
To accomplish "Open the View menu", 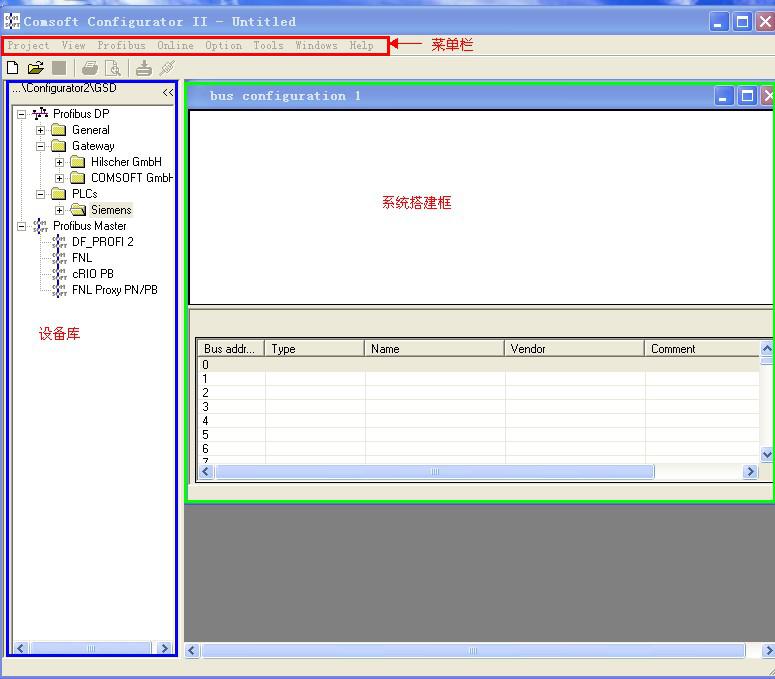I will 73,45.
